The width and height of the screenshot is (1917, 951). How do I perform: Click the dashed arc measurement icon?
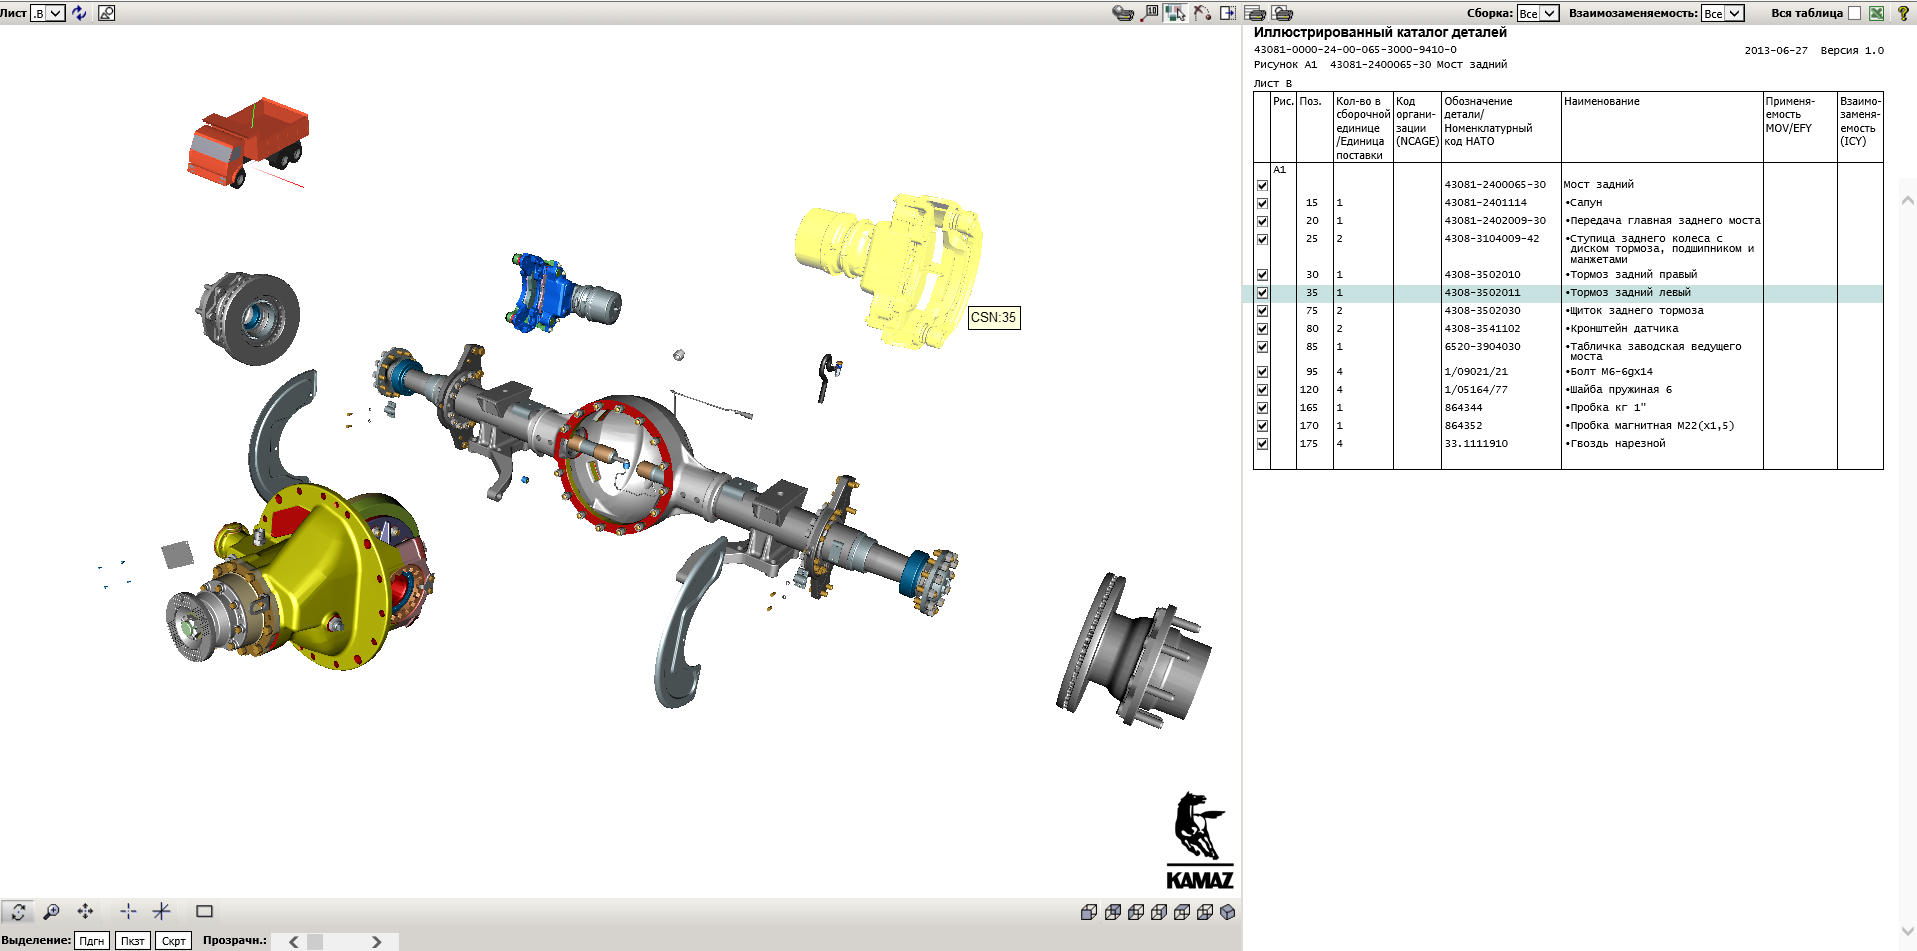pyautogui.click(x=1202, y=13)
